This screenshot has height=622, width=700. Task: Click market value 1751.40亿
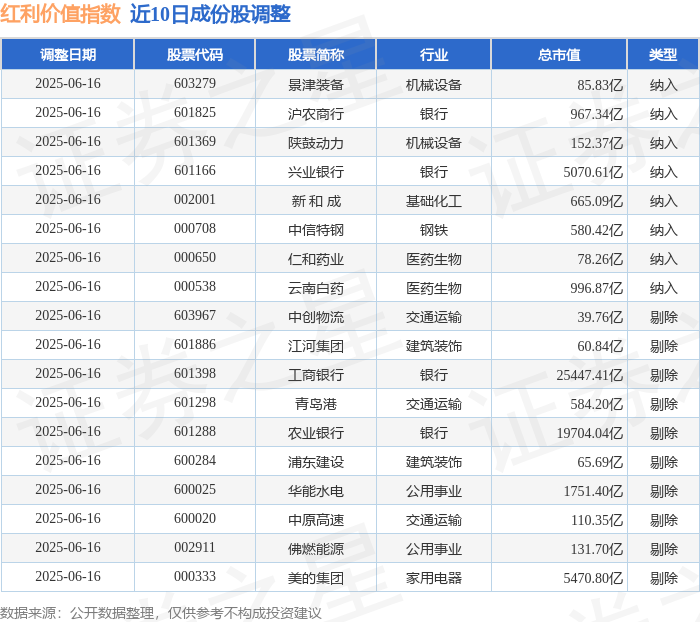(593, 491)
